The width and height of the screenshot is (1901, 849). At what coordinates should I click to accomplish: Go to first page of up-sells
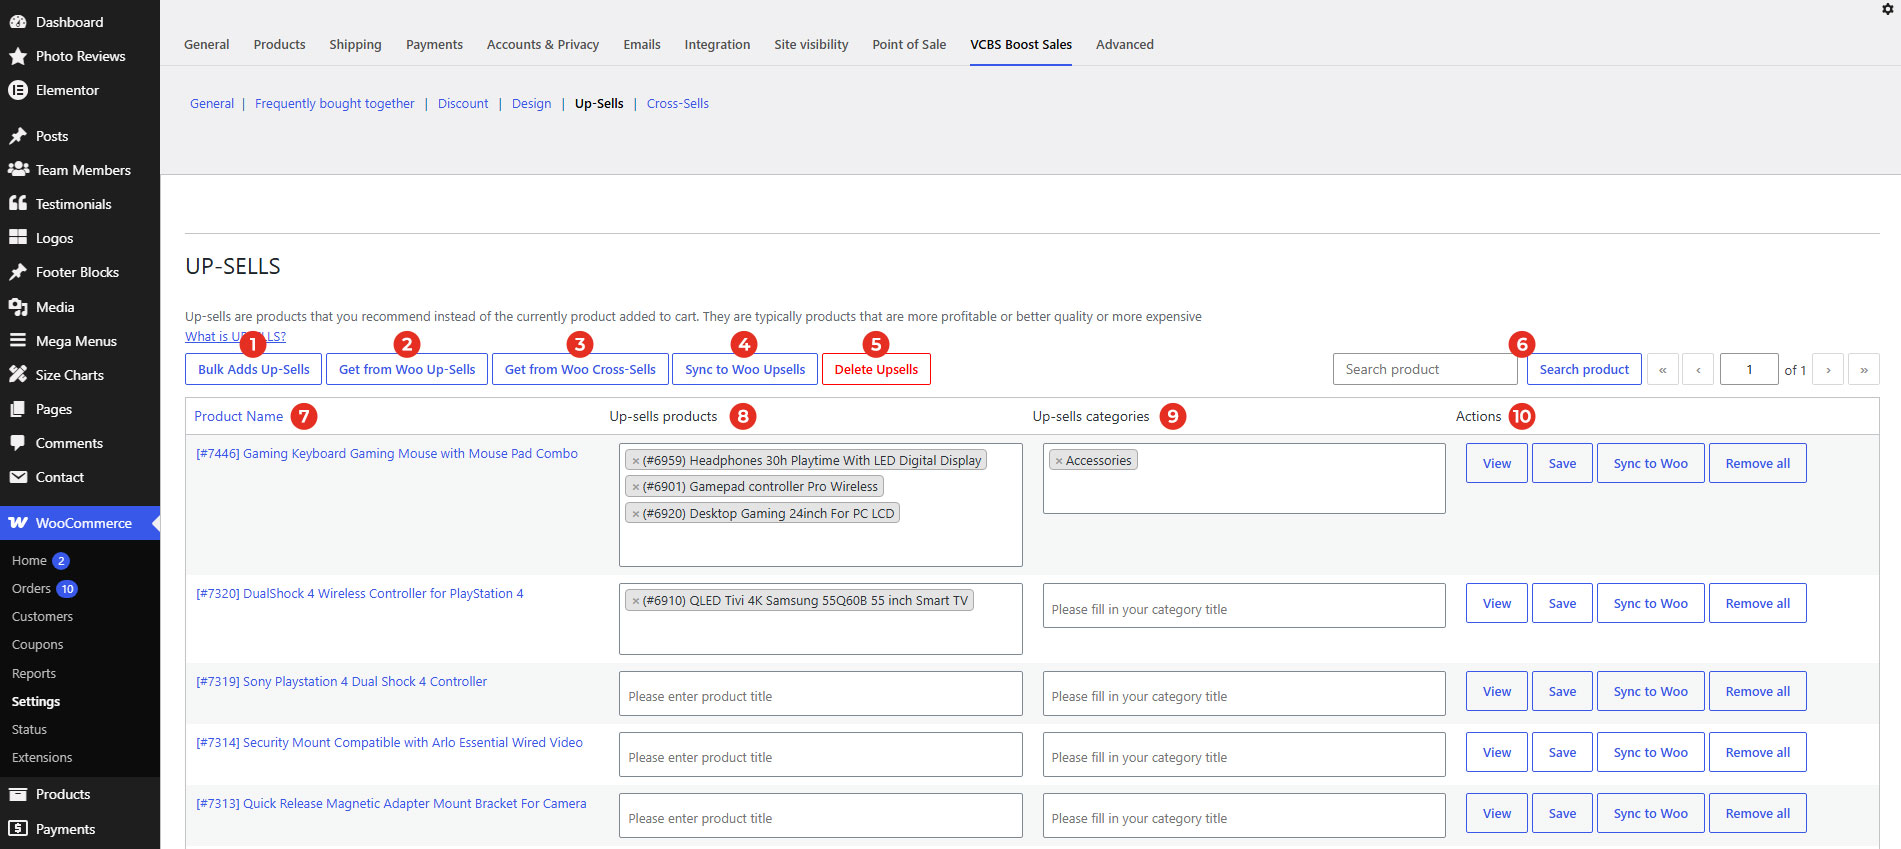pyautogui.click(x=1663, y=370)
